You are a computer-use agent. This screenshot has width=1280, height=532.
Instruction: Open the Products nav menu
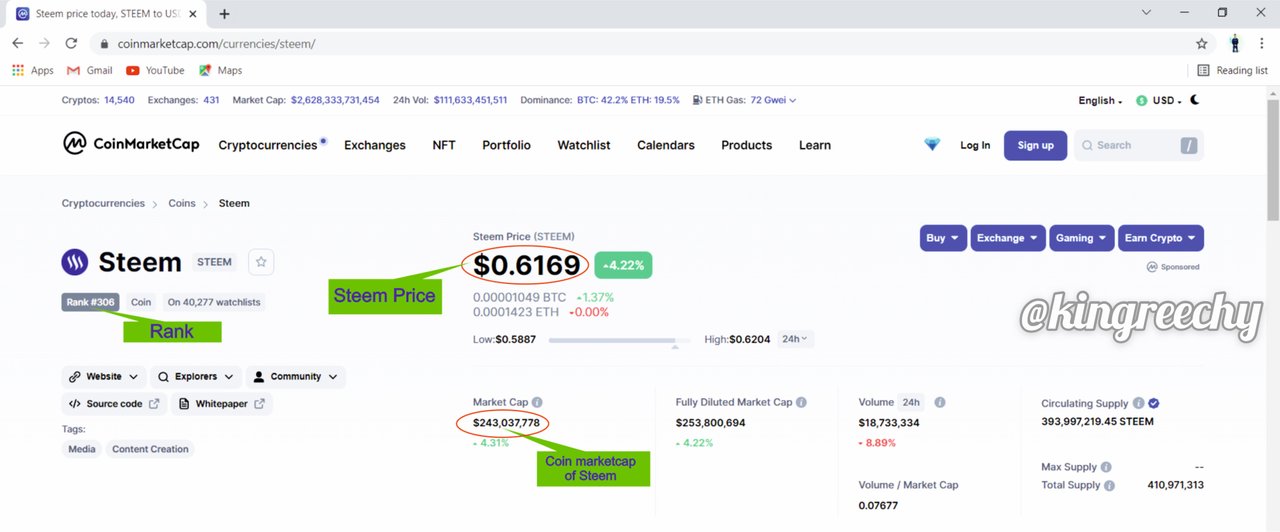747,145
